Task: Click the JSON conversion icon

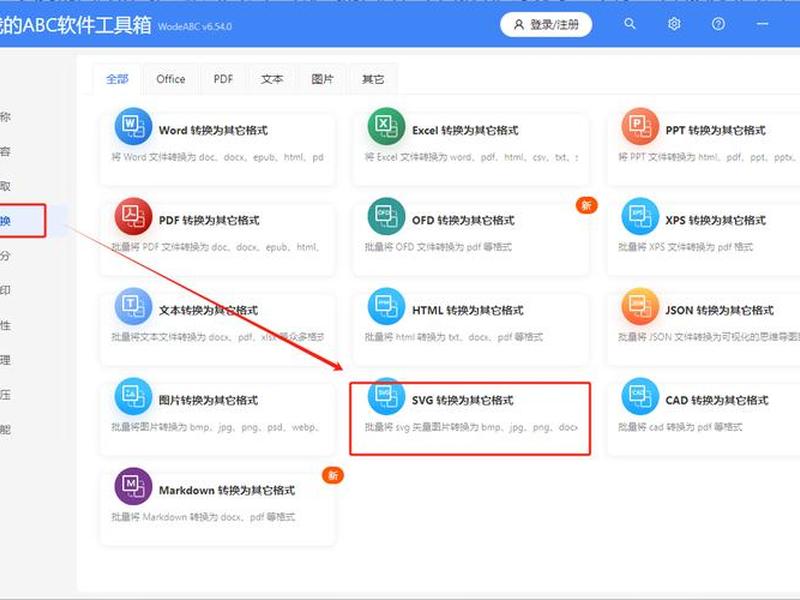Action: point(640,306)
